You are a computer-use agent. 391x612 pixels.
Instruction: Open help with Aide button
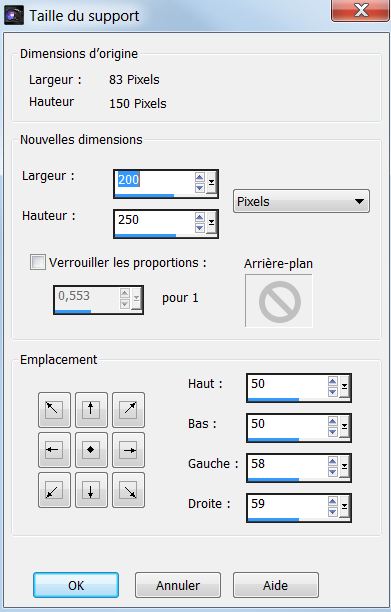(275, 585)
